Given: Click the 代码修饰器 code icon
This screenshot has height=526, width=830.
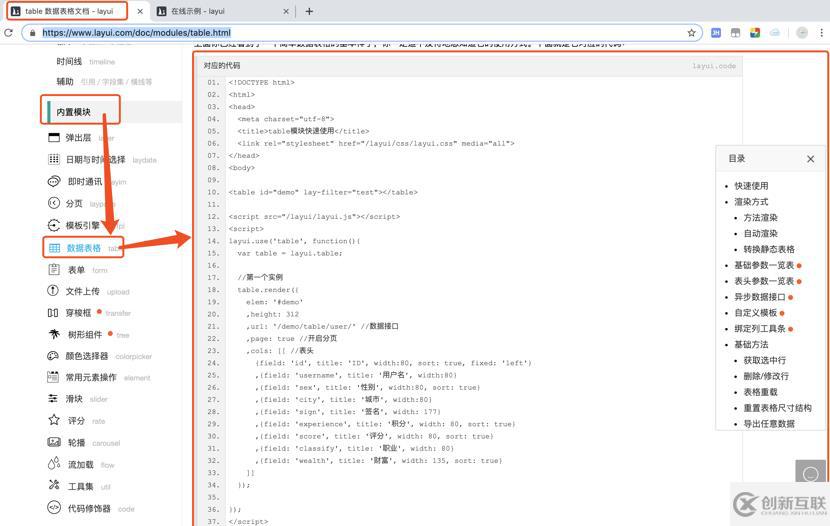Looking at the screenshot, I should 54,507.
